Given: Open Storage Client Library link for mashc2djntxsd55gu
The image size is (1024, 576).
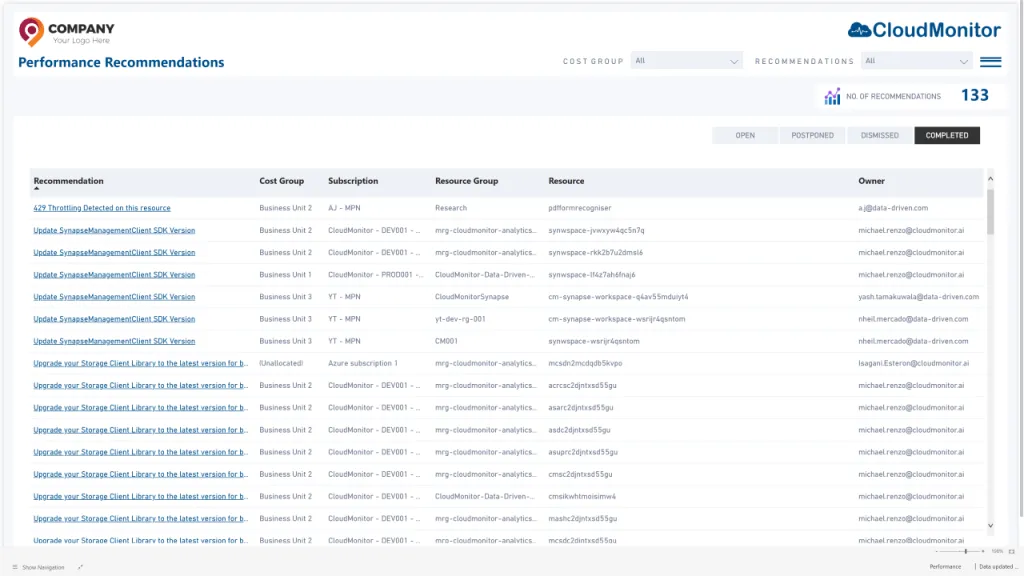Looking at the screenshot, I should 140,519.
